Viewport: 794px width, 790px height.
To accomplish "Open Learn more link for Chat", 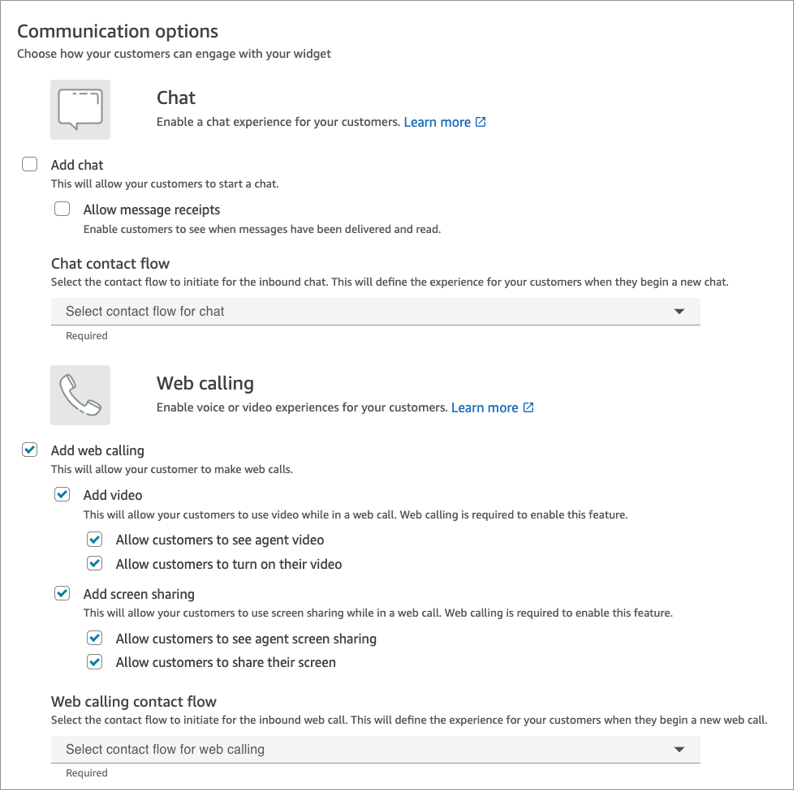I will [x=437, y=122].
